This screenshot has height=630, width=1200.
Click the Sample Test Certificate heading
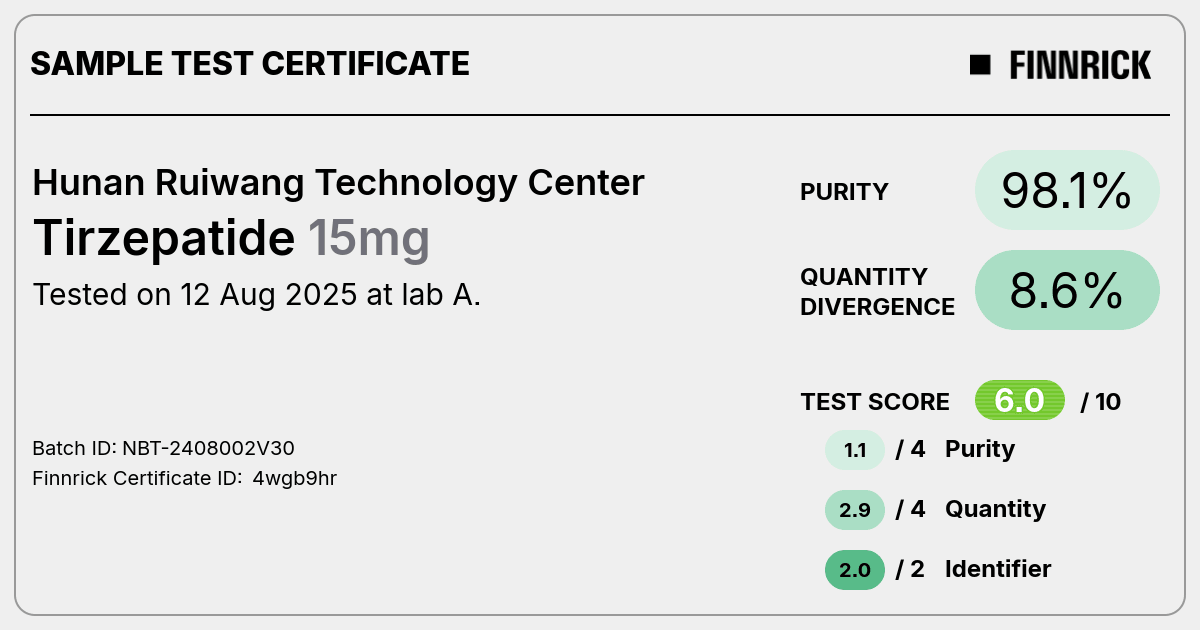250,64
